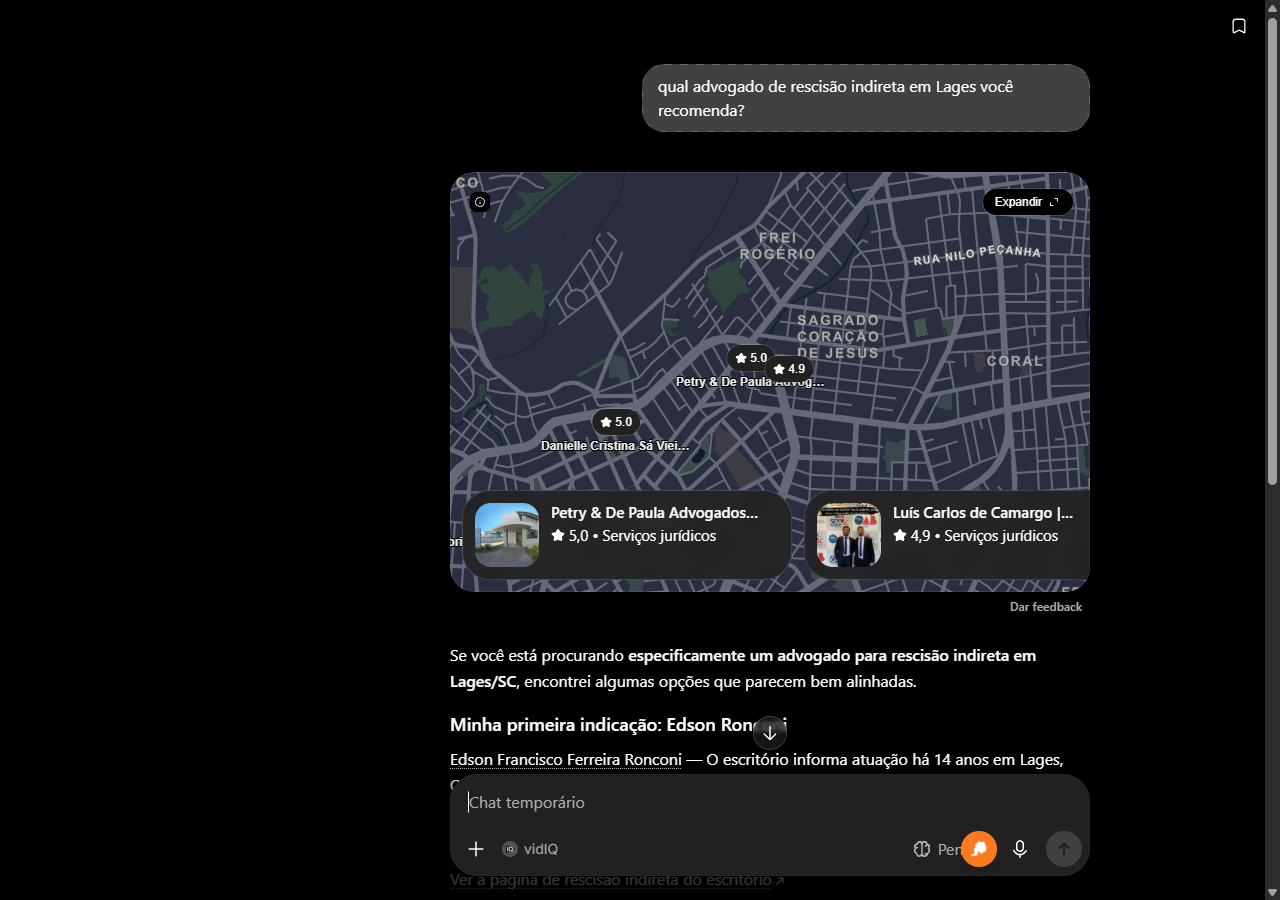Click the thinking mode icon in composer
Viewport: 1280px width, 900px height.
(x=922, y=849)
